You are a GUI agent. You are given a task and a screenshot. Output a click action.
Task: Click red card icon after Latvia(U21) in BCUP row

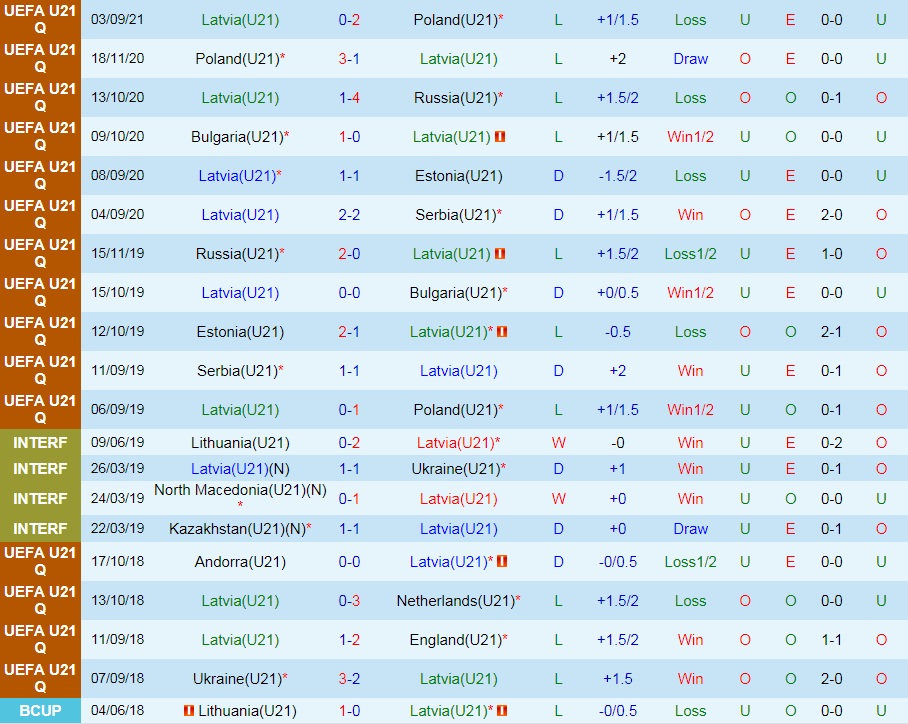click(x=502, y=711)
